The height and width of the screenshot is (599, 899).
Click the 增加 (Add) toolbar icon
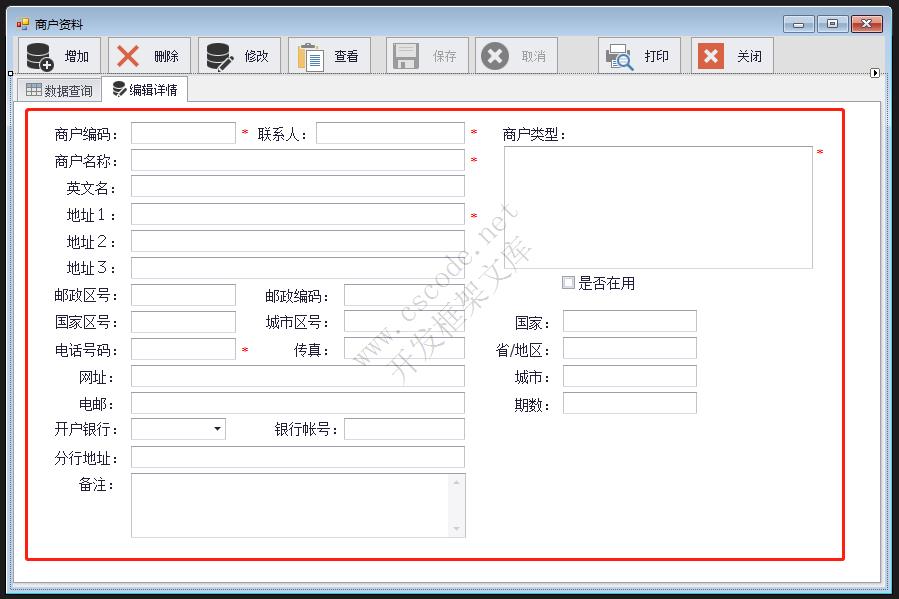[x=38, y=55]
